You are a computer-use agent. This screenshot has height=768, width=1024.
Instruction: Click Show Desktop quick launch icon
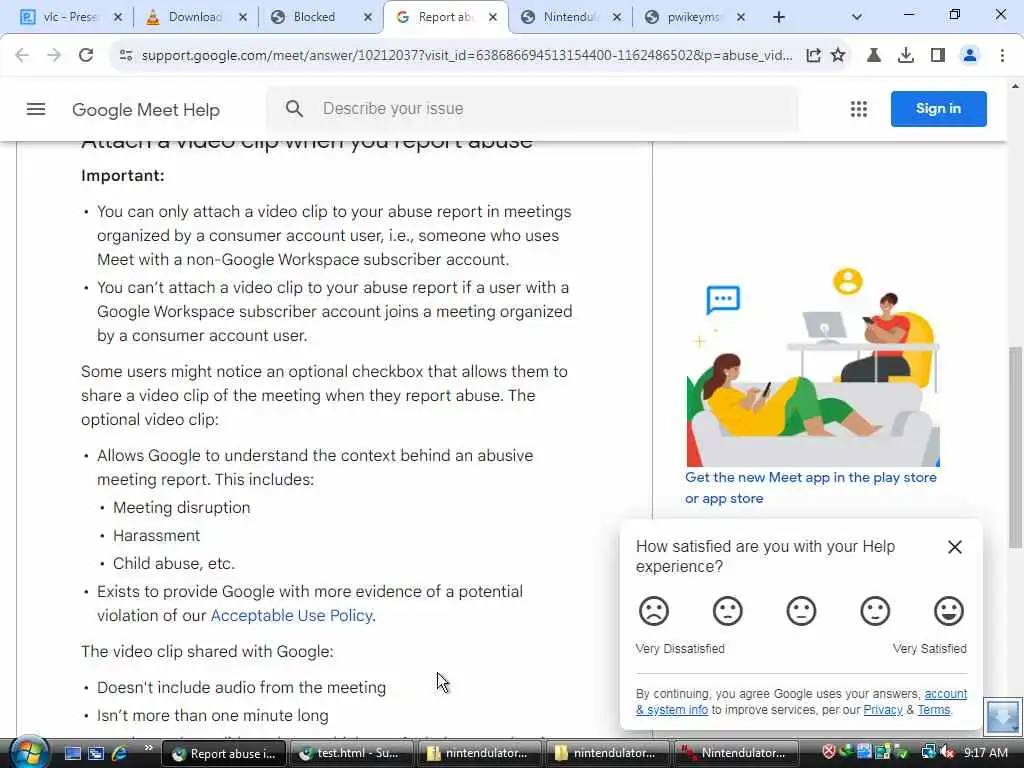pyautogui.click(x=72, y=753)
